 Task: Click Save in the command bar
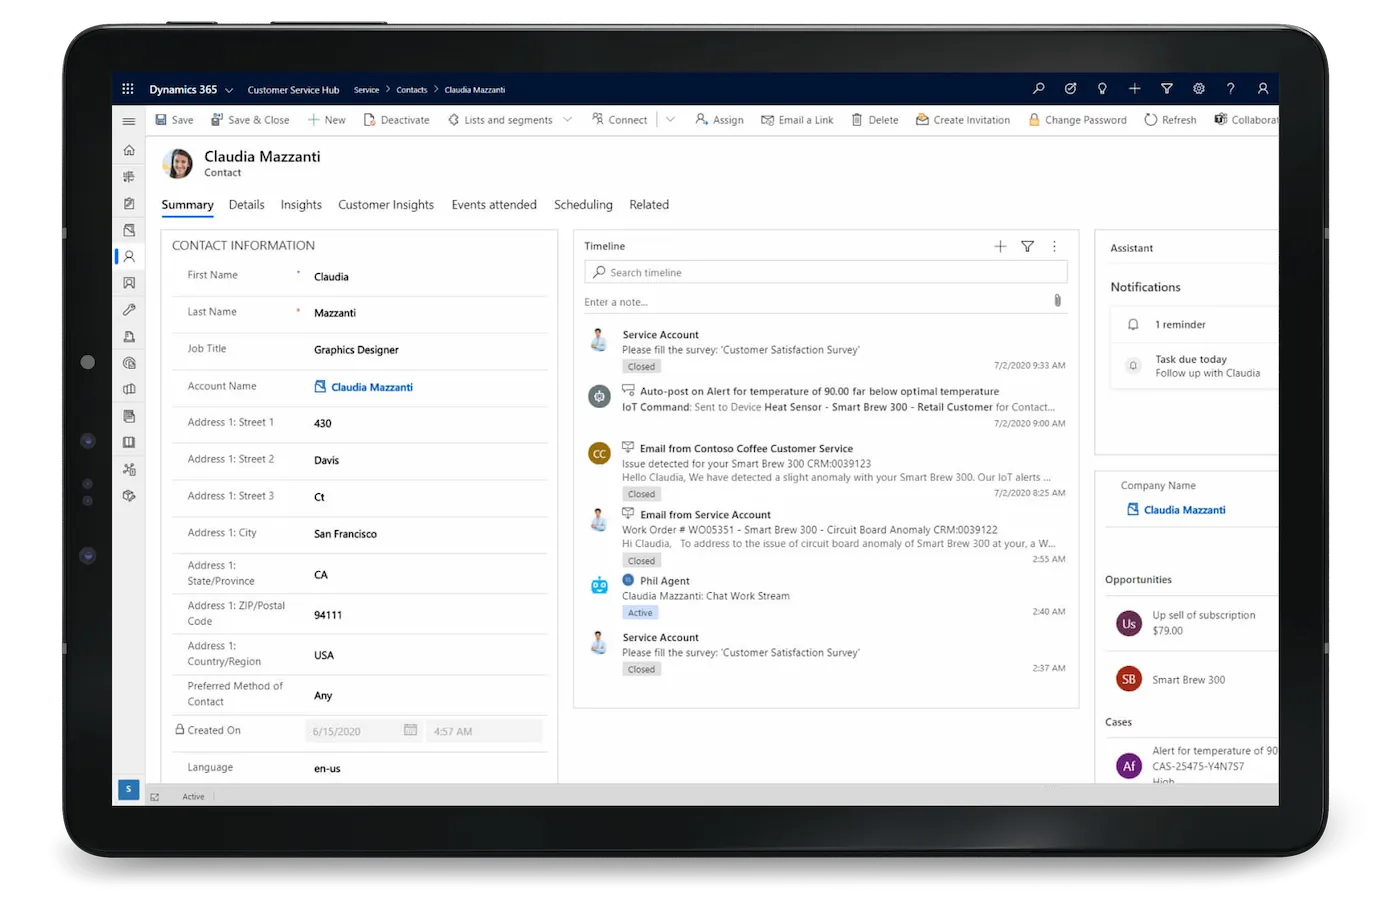pyautogui.click(x=174, y=120)
